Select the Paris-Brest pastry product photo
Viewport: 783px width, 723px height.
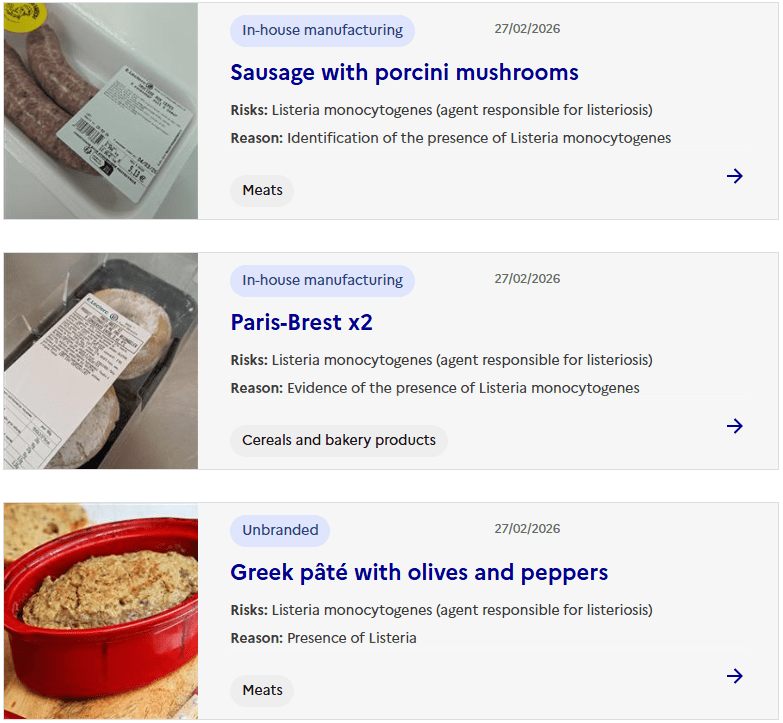pyautogui.click(x=101, y=361)
